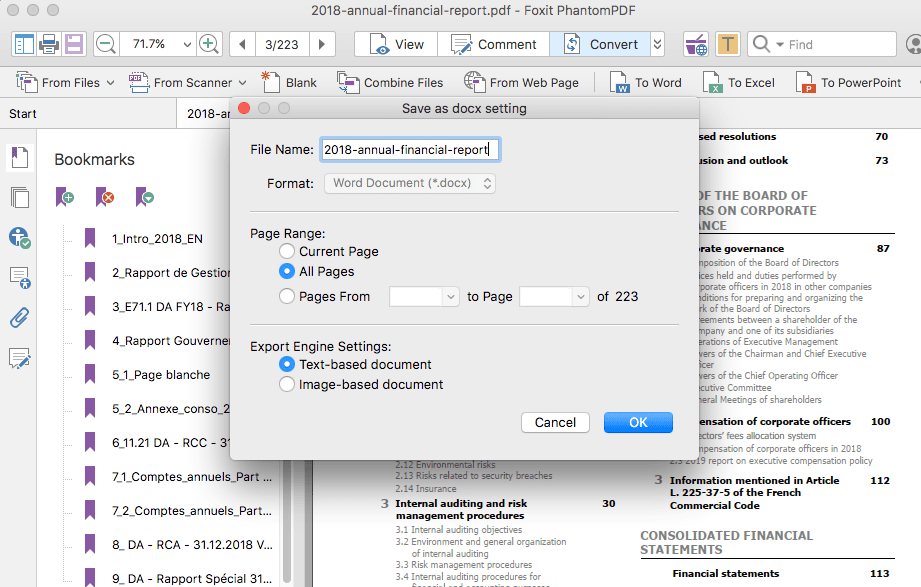
Task: Open the Convert ribbon tab
Action: (x=600, y=44)
